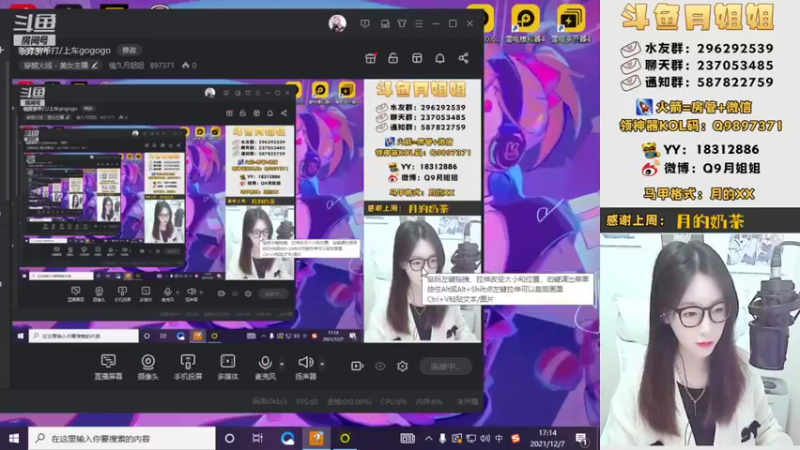
Task: Focus the Windows taskbar search box
Action: tap(121, 438)
